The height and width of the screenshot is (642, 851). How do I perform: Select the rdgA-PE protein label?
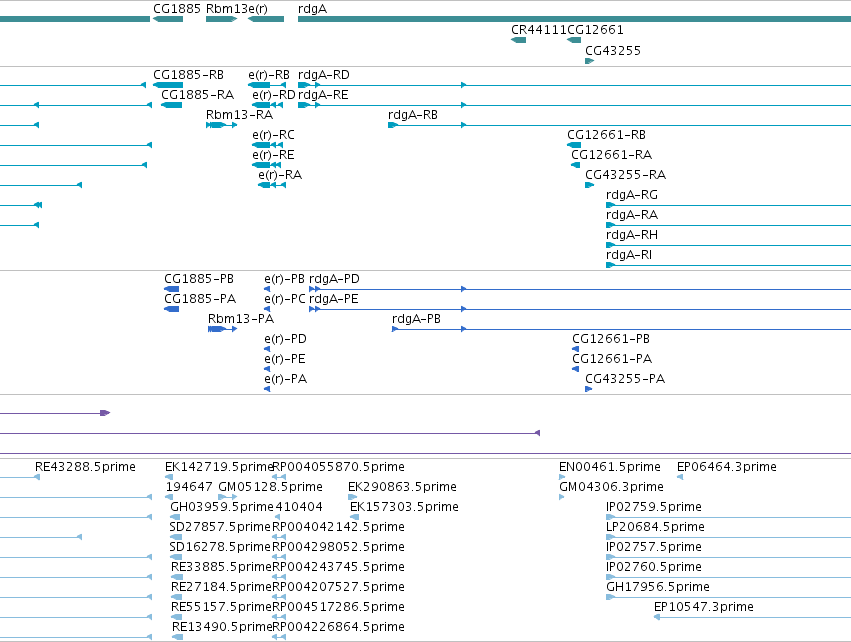(334, 299)
